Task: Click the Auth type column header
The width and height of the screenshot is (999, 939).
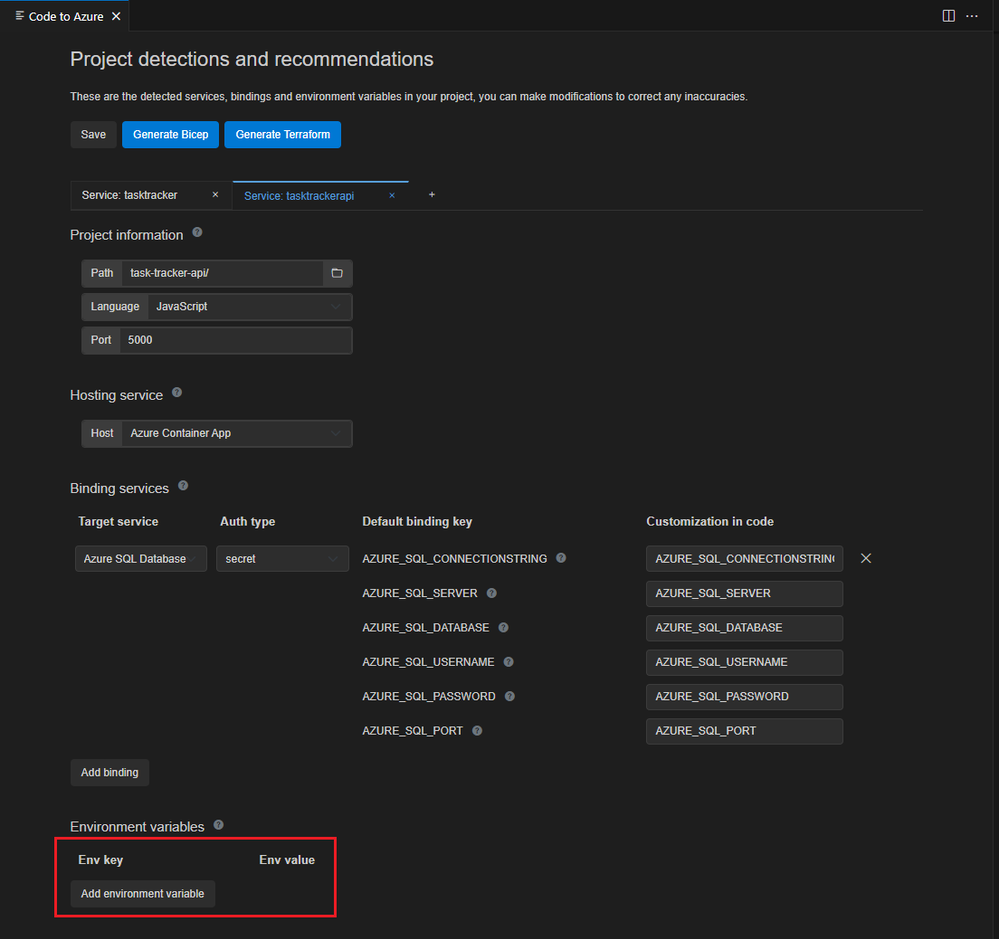Action: coord(247,521)
